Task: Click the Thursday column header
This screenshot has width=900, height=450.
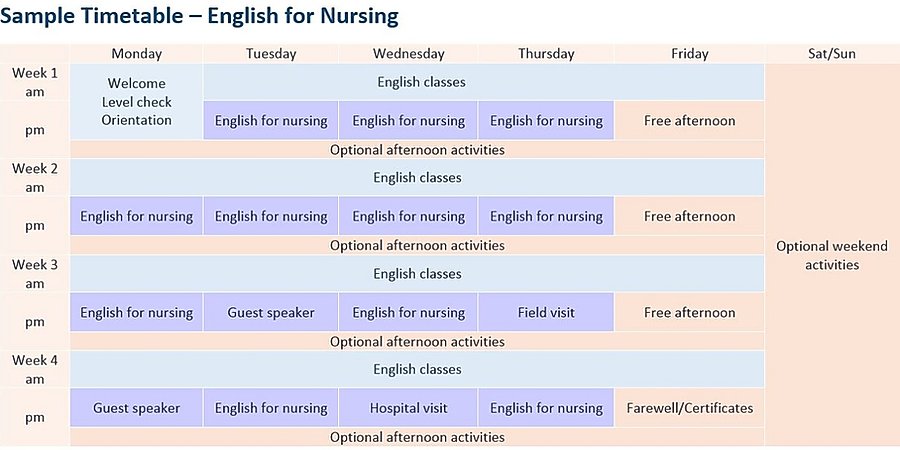Action: [x=546, y=54]
